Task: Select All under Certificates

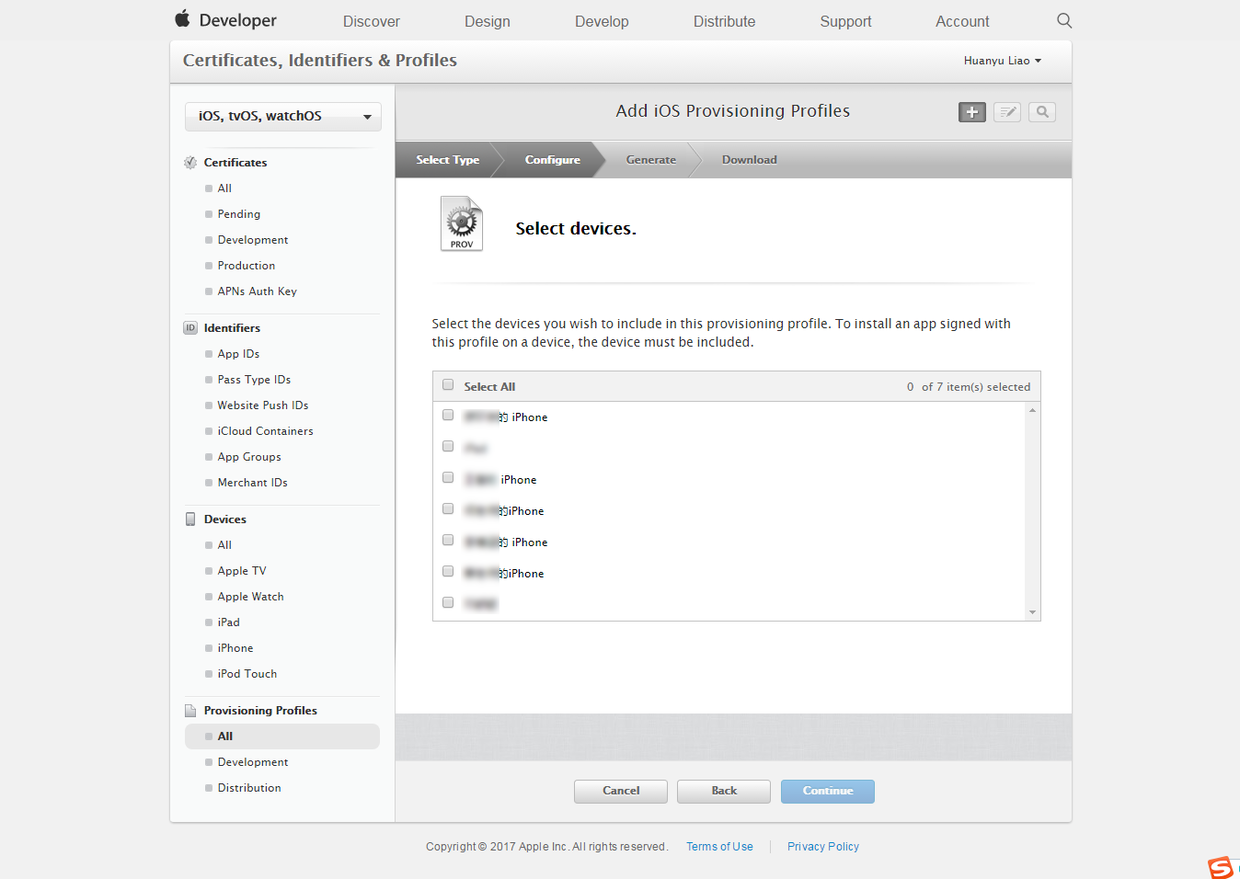Action: pos(224,188)
